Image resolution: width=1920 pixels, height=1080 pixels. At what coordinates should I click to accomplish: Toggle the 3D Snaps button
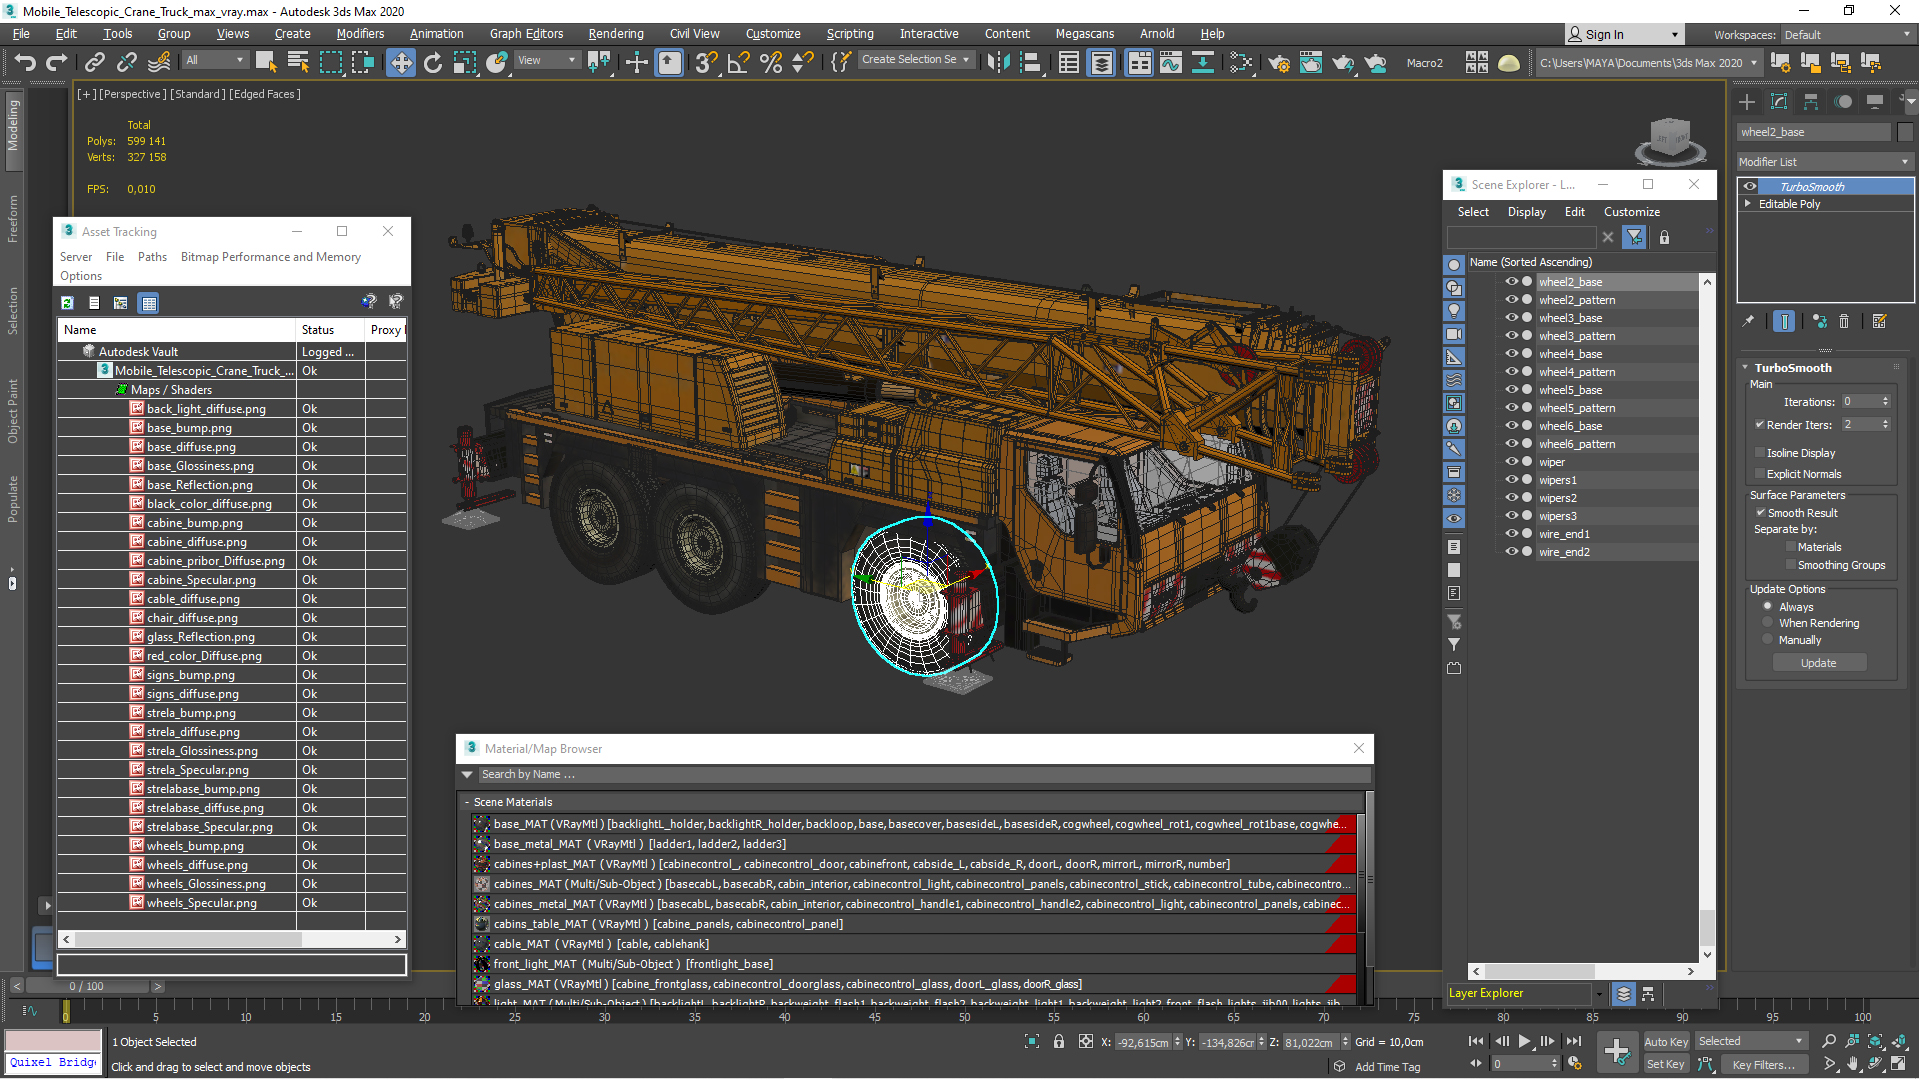[x=707, y=63]
